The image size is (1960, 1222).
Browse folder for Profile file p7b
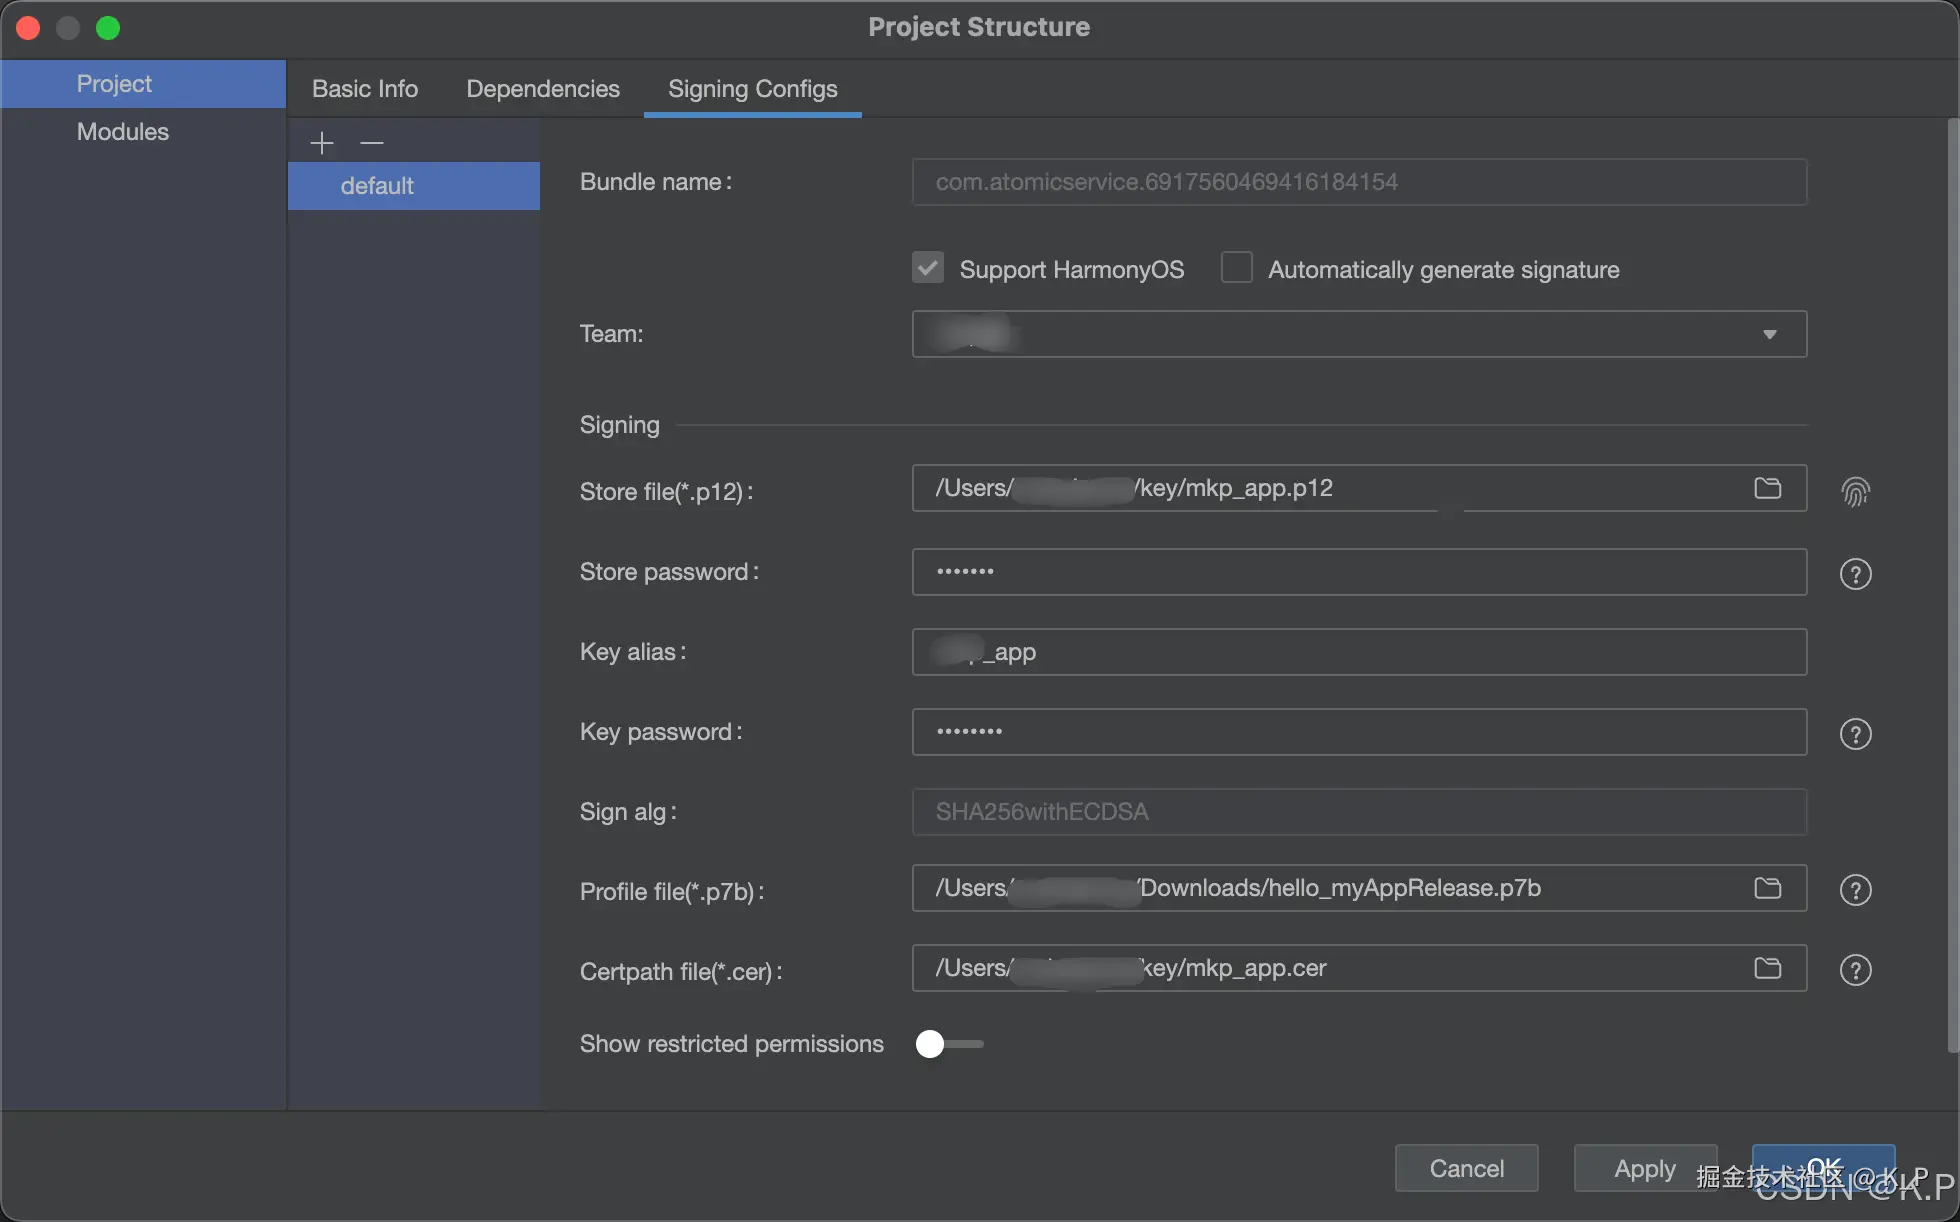1767,888
